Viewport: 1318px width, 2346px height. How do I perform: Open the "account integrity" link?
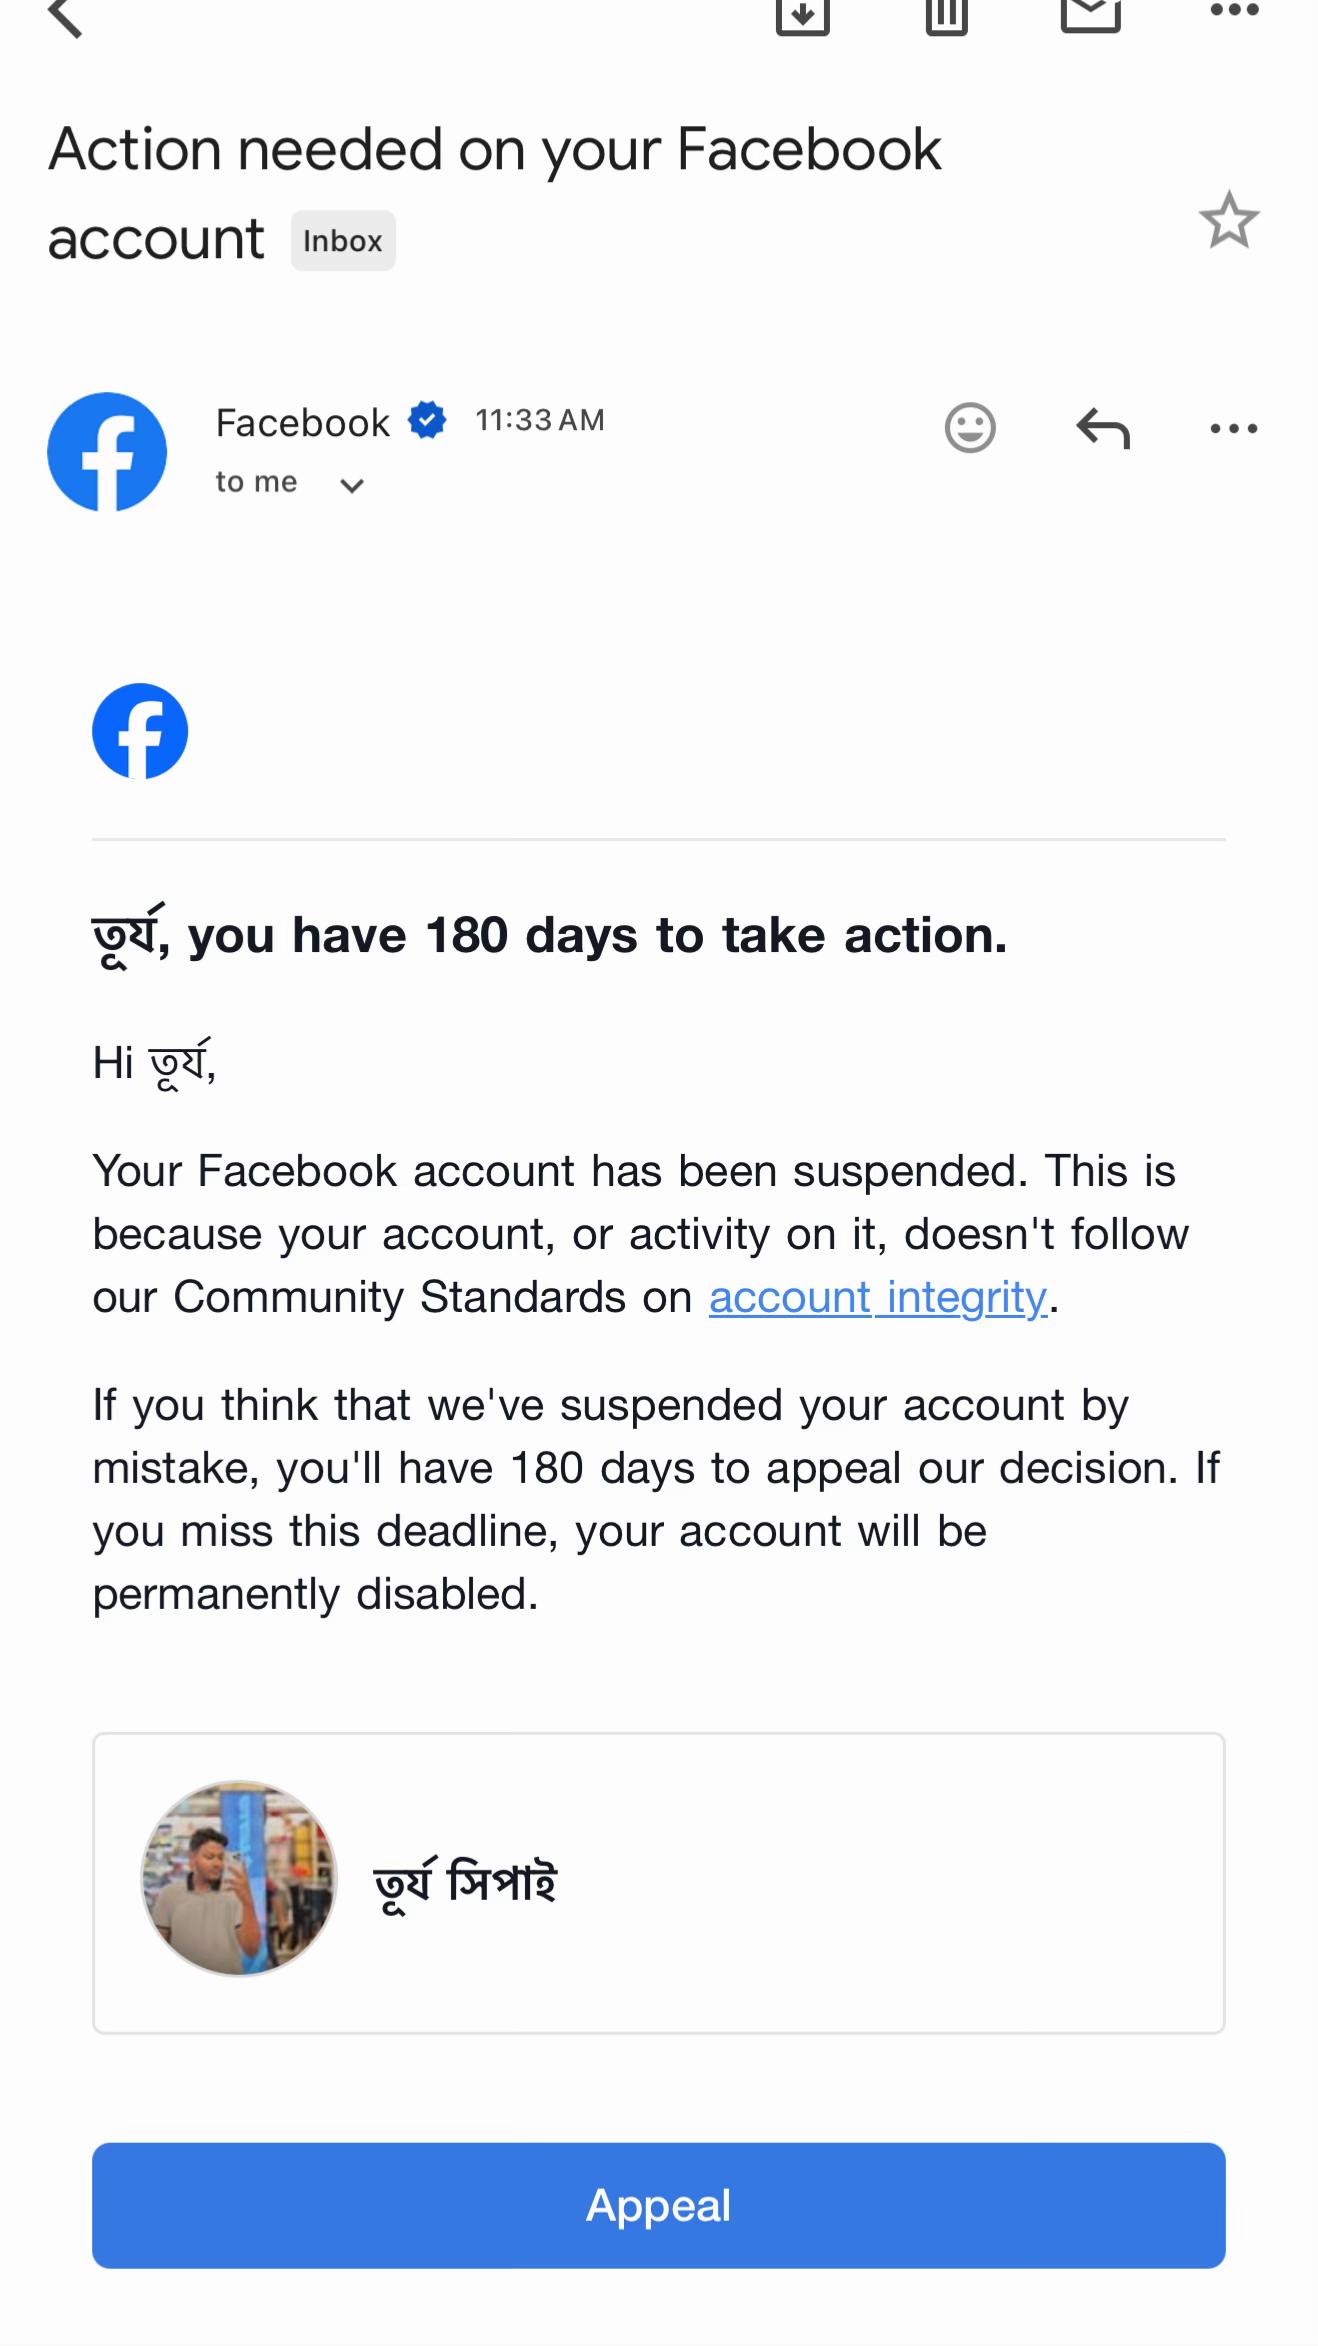tap(878, 1297)
